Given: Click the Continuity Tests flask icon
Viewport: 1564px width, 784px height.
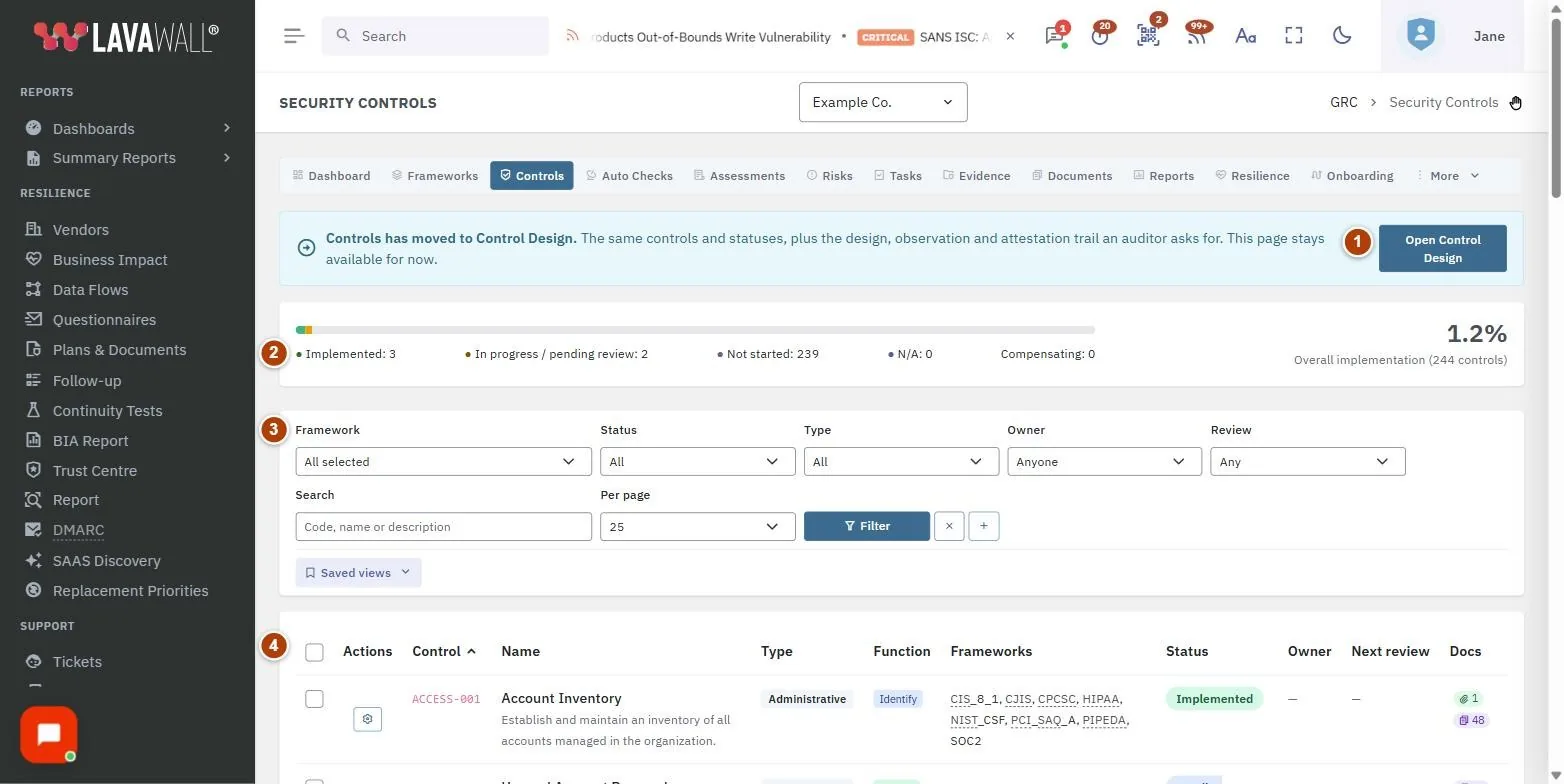Looking at the screenshot, I should 34,410.
